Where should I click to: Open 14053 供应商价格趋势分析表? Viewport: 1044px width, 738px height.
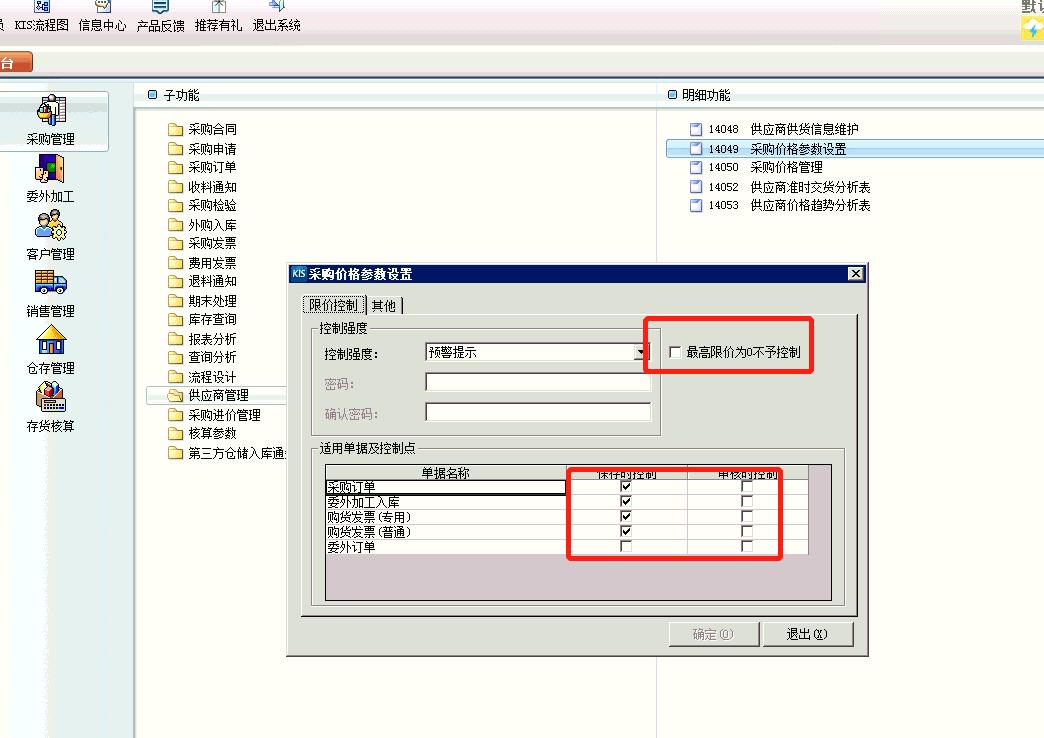(x=780, y=205)
